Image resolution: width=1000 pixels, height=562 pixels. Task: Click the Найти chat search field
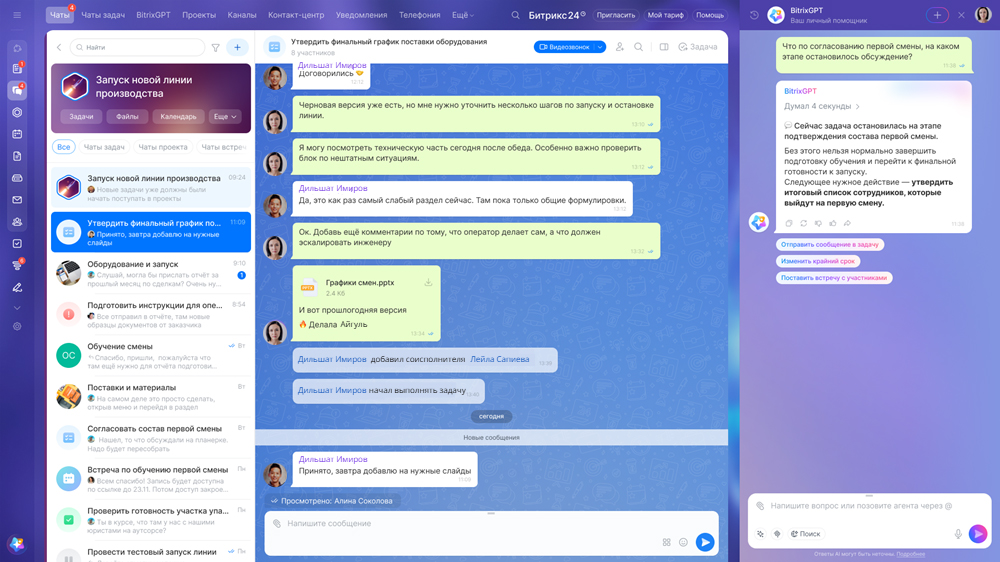coord(137,47)
